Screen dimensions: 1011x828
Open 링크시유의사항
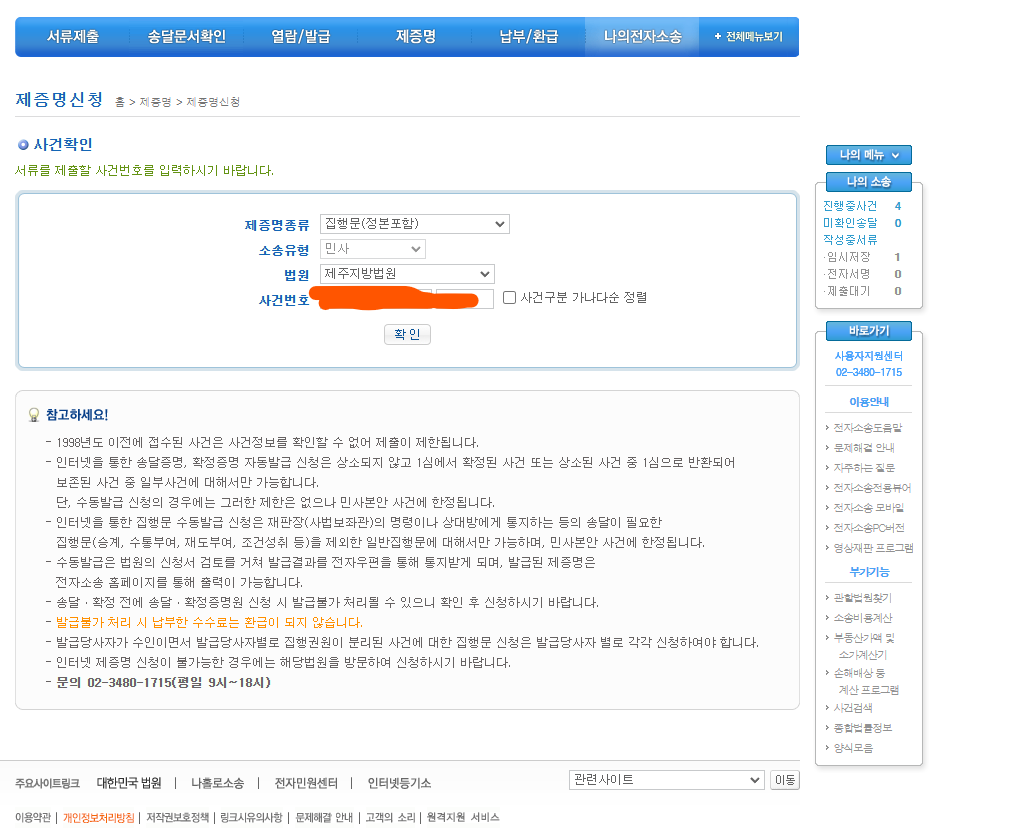(251, 818)
